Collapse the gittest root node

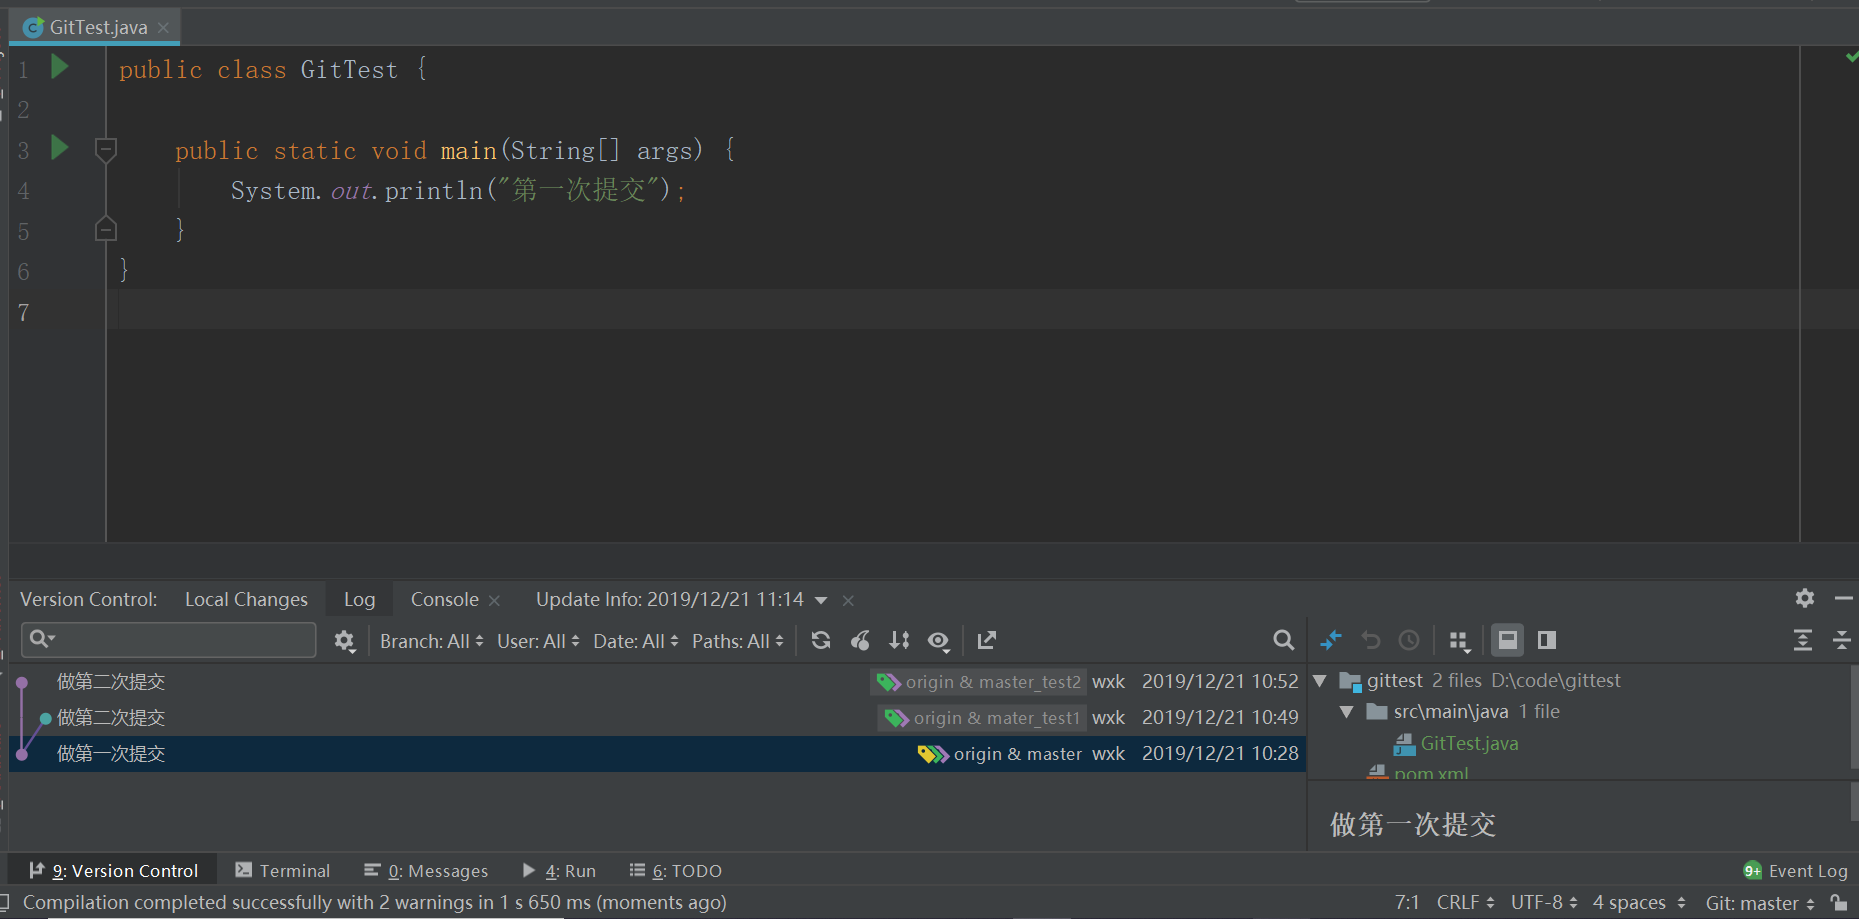coord(1320,681)
